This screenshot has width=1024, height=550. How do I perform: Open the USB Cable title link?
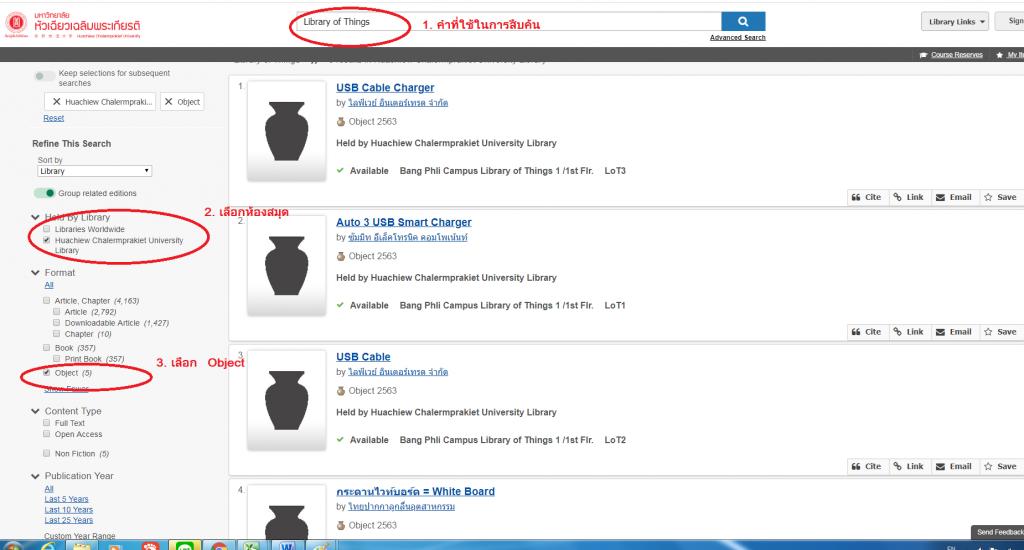(x=363, y=357)
